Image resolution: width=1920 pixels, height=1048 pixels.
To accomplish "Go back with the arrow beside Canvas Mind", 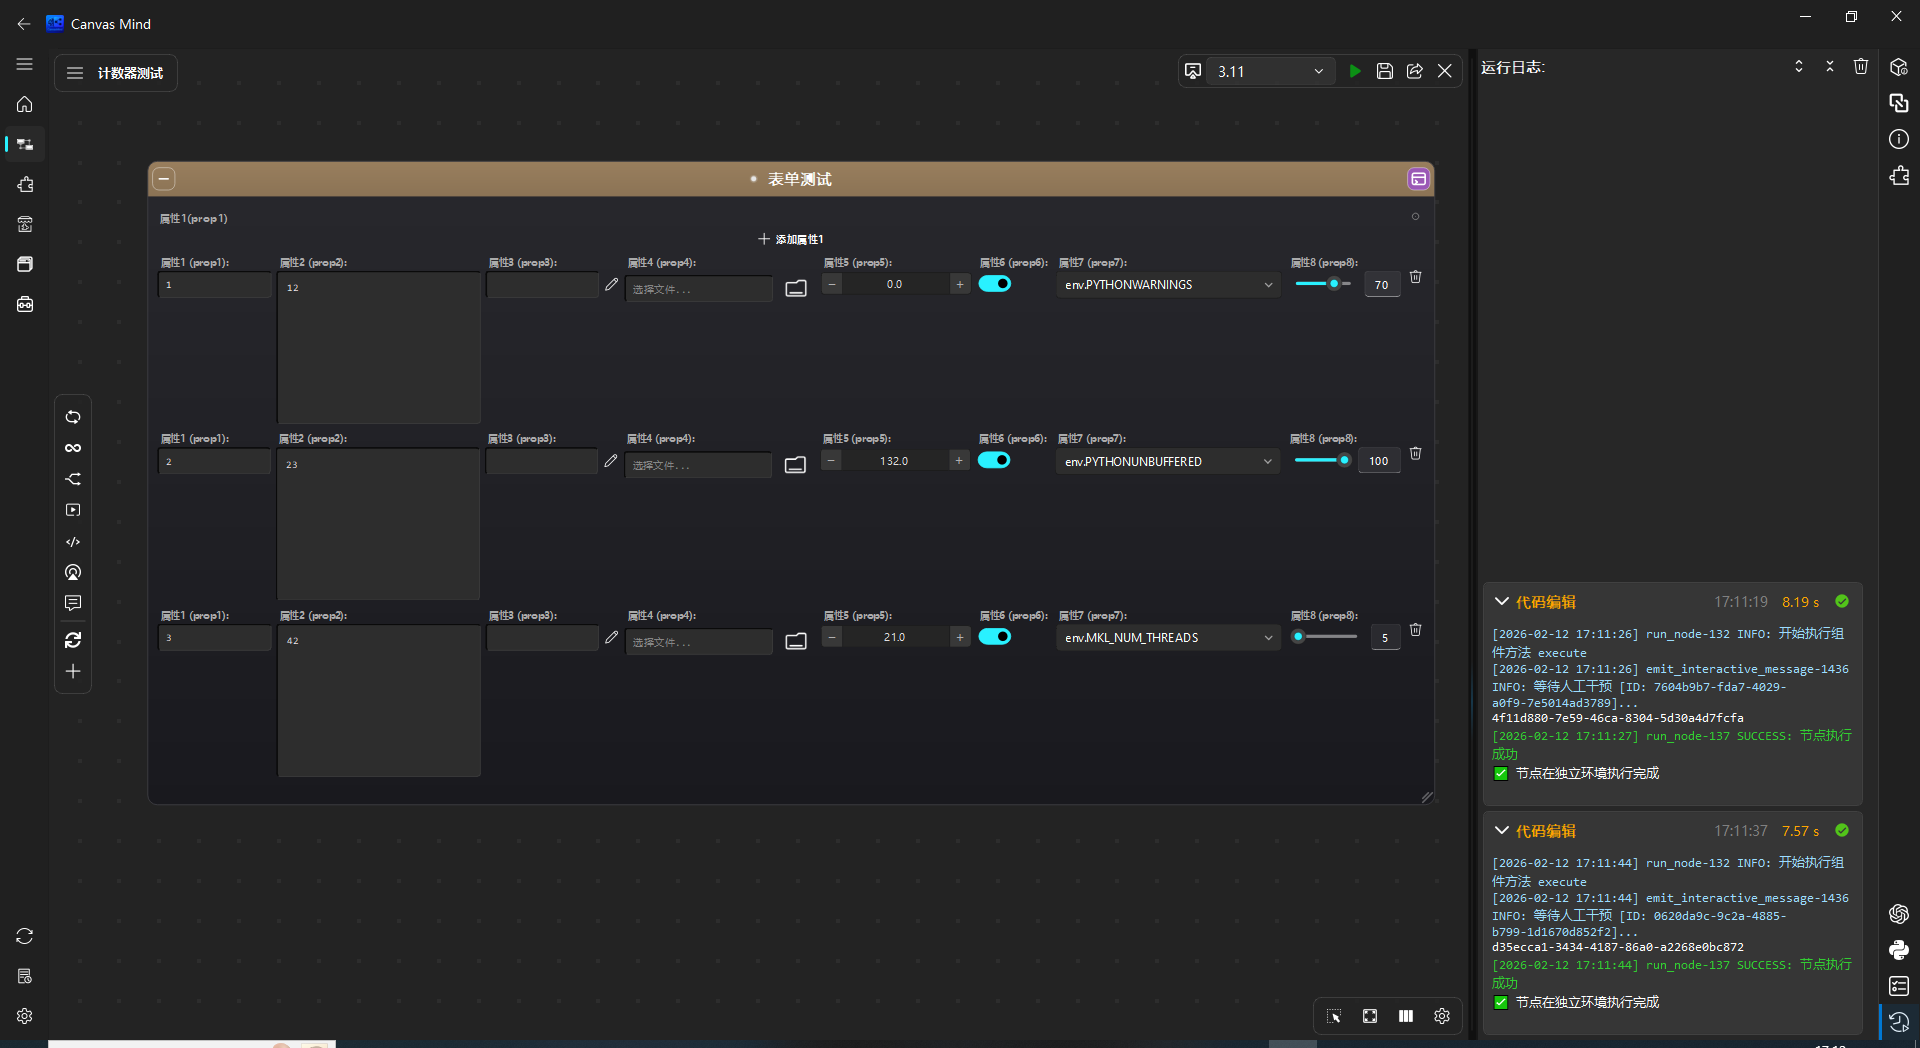I will (x=24, y=24).
